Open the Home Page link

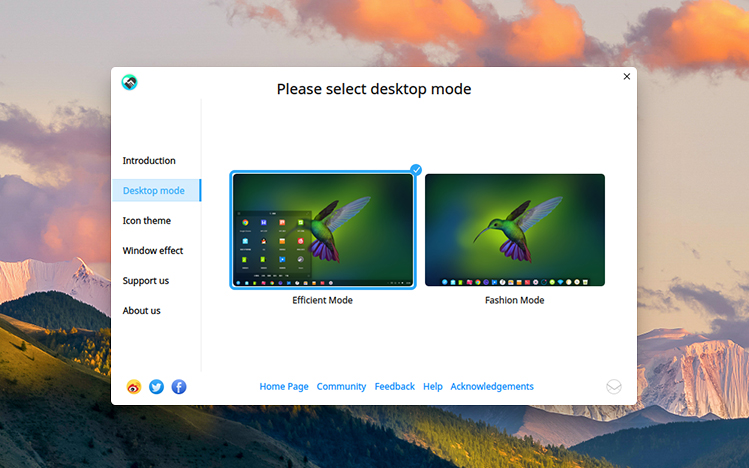pos(284,386)
